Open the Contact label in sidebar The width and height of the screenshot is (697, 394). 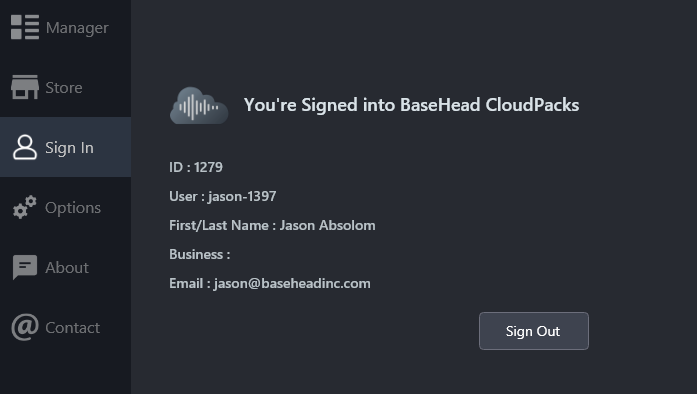(x=72, y=328)
